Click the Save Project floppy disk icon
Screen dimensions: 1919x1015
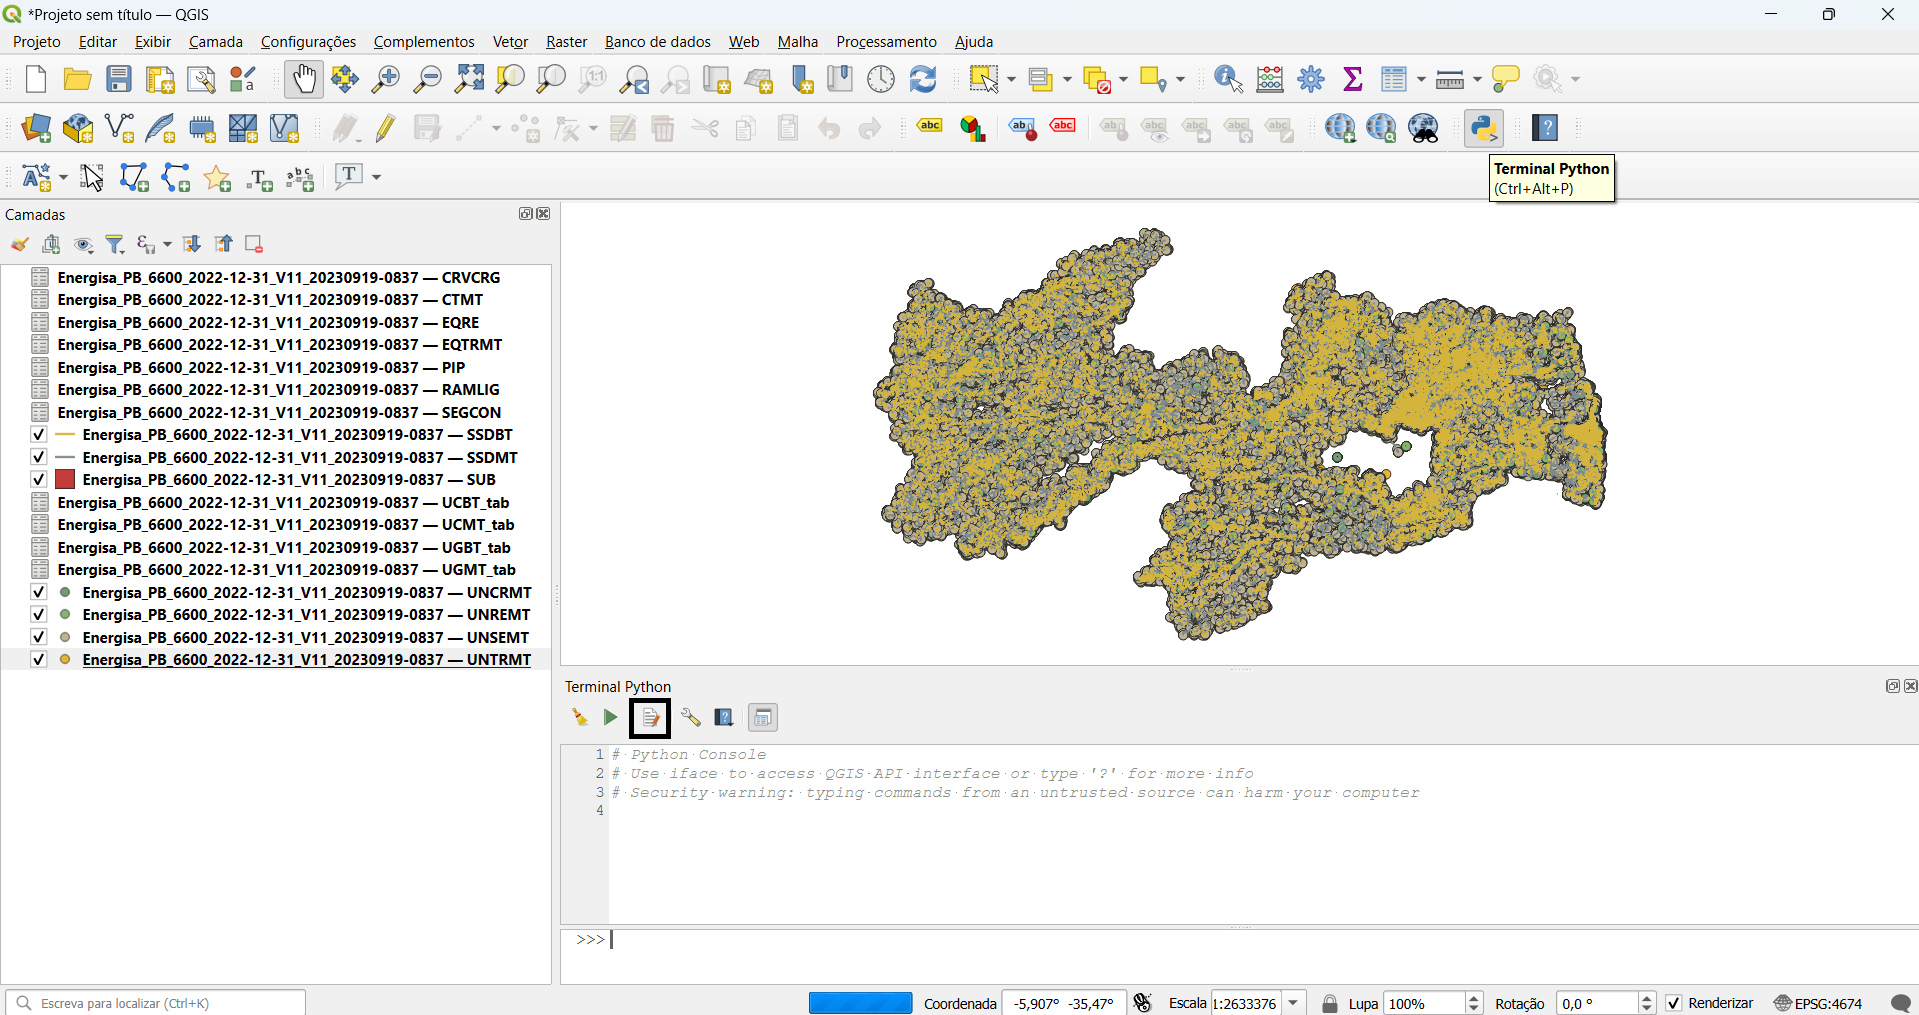point(119,79)
